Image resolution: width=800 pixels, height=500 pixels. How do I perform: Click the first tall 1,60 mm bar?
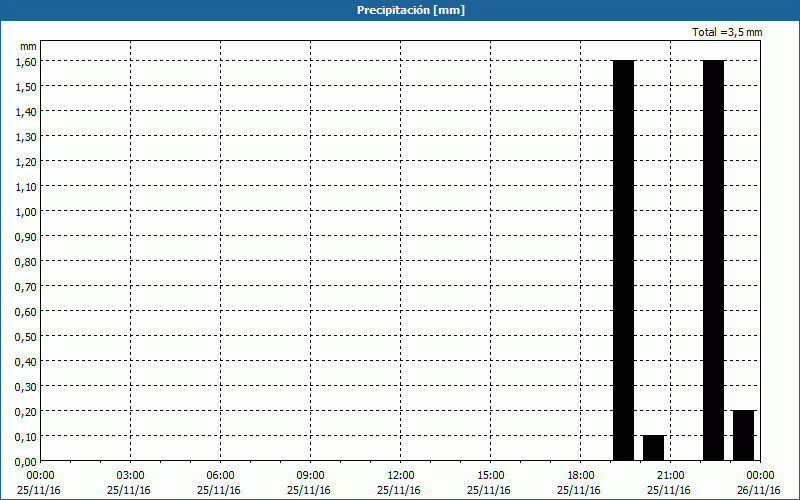coord(623,260)
